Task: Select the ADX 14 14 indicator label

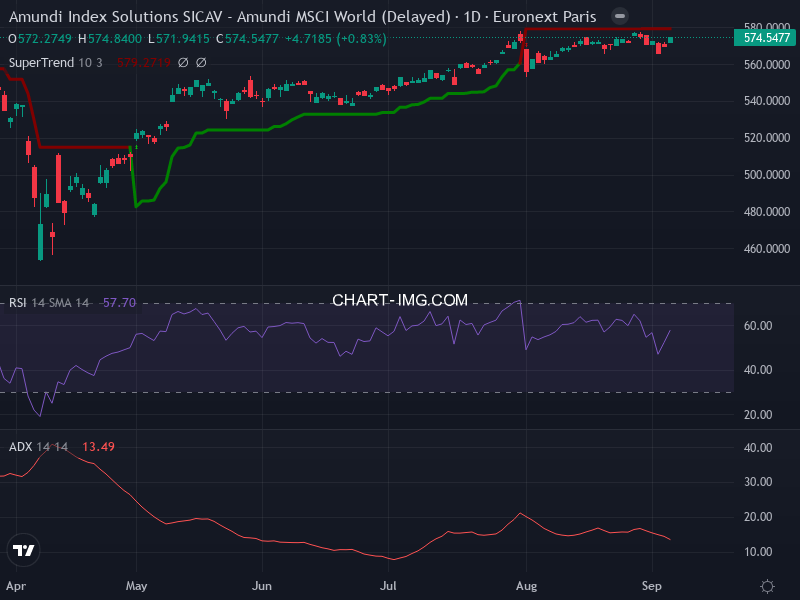Action: click(x=38, y=447)
